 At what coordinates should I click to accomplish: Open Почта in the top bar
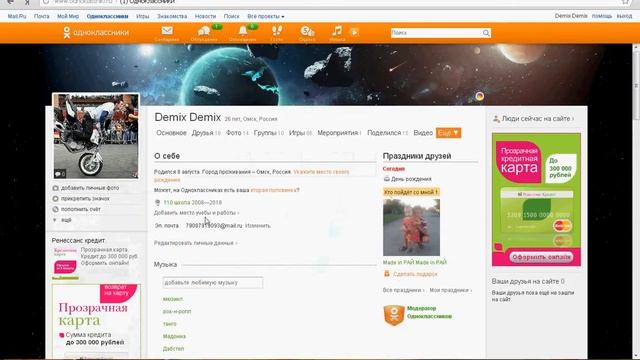41,16
